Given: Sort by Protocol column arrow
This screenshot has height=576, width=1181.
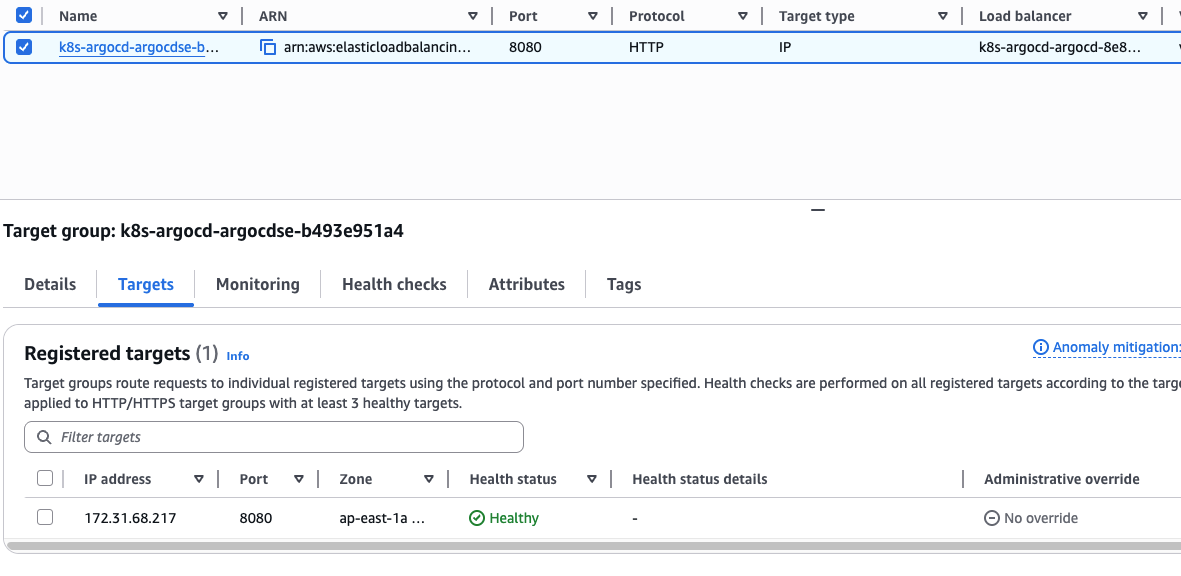Looking at the screenshot, I should point(743,16).
